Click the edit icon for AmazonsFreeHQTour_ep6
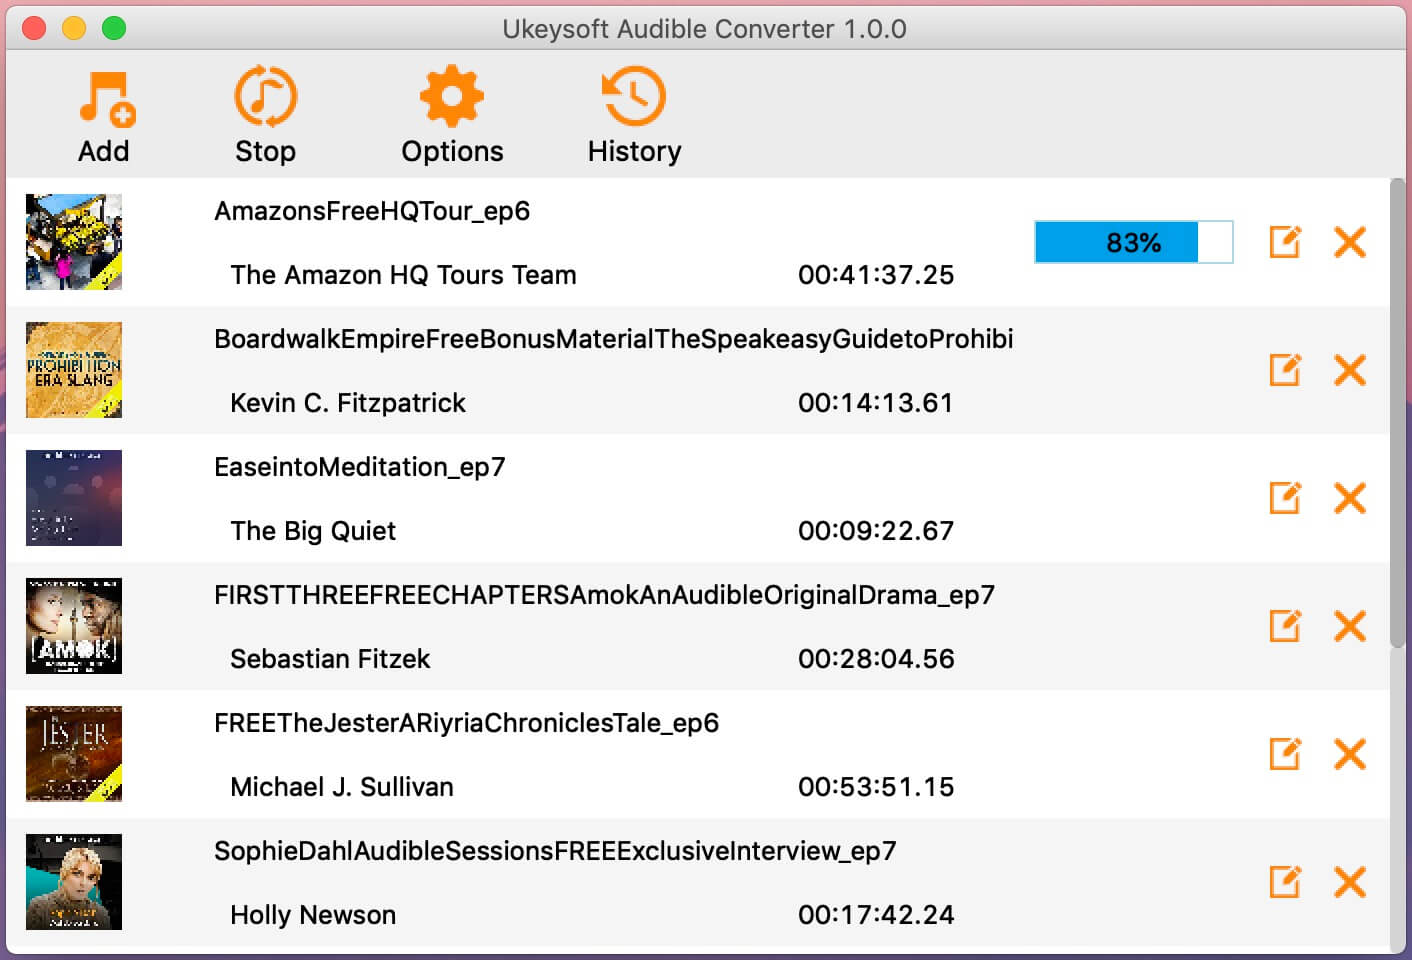Screen dimensions: 1412x960 pyautogui.click(x=1286, y=242)
